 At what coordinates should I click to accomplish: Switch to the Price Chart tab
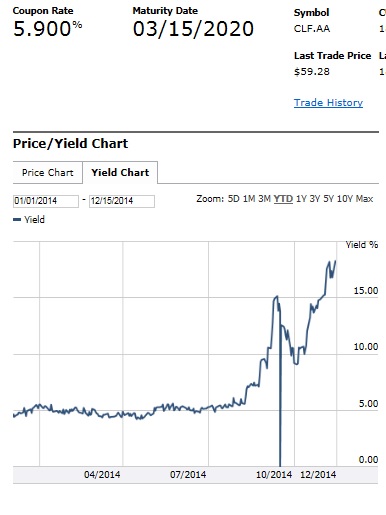click(x=48, y=173)
